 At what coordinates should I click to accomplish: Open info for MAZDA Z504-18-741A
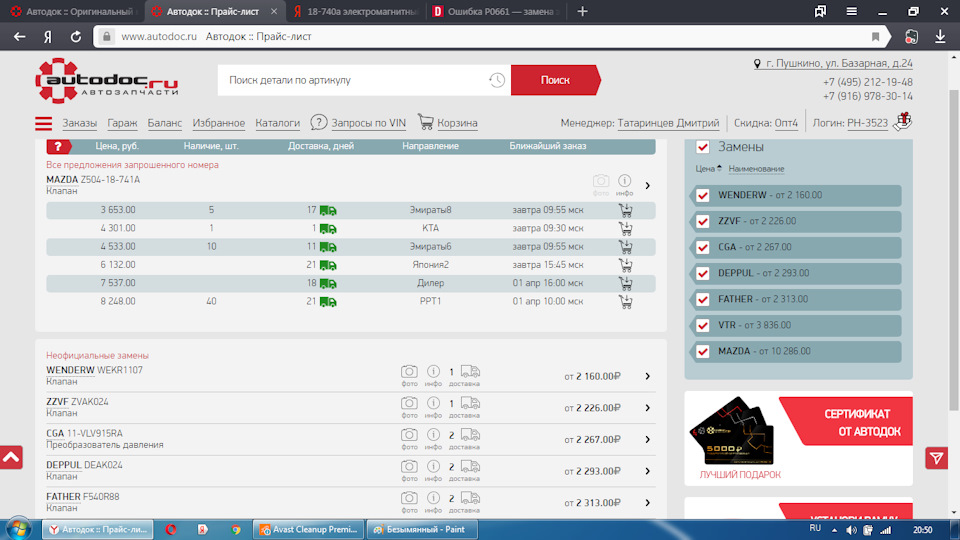click(x=624, y=184)
